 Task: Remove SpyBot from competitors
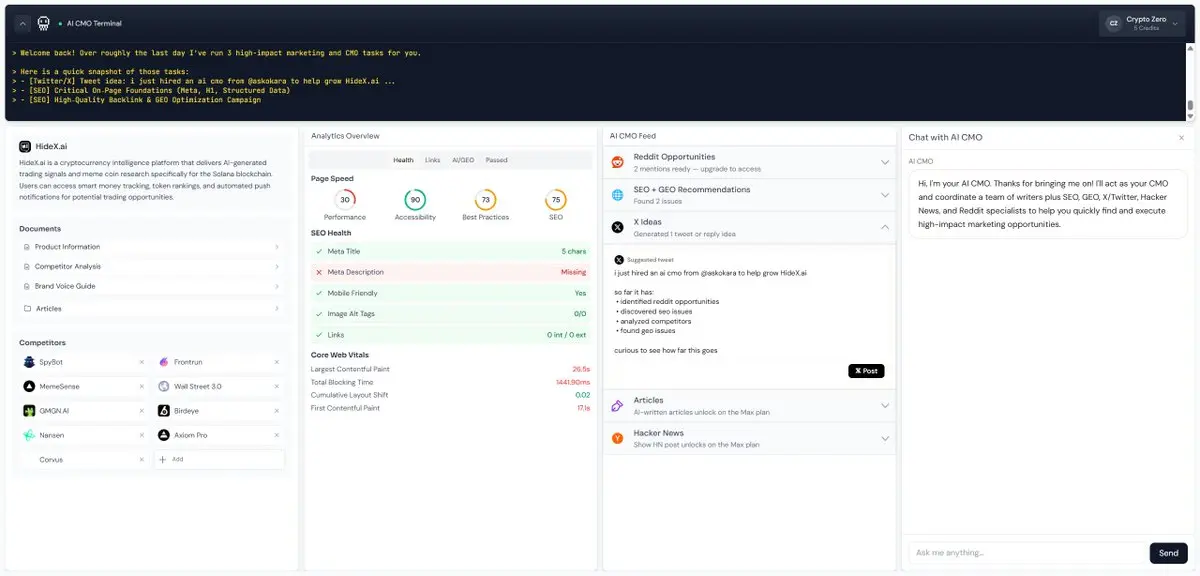(x=141, y=362)
